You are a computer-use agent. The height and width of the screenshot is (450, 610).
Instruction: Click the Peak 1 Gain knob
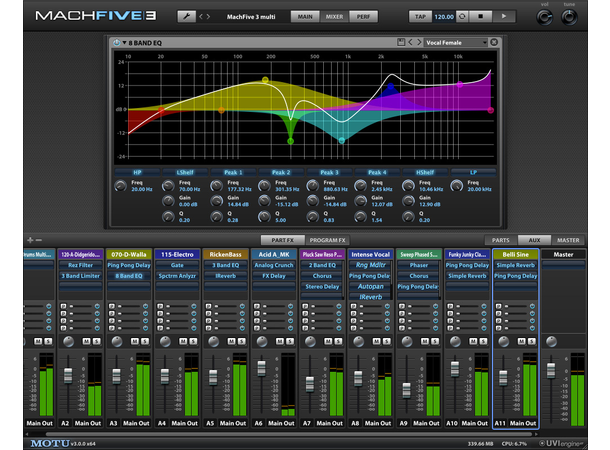coord(217,201)
